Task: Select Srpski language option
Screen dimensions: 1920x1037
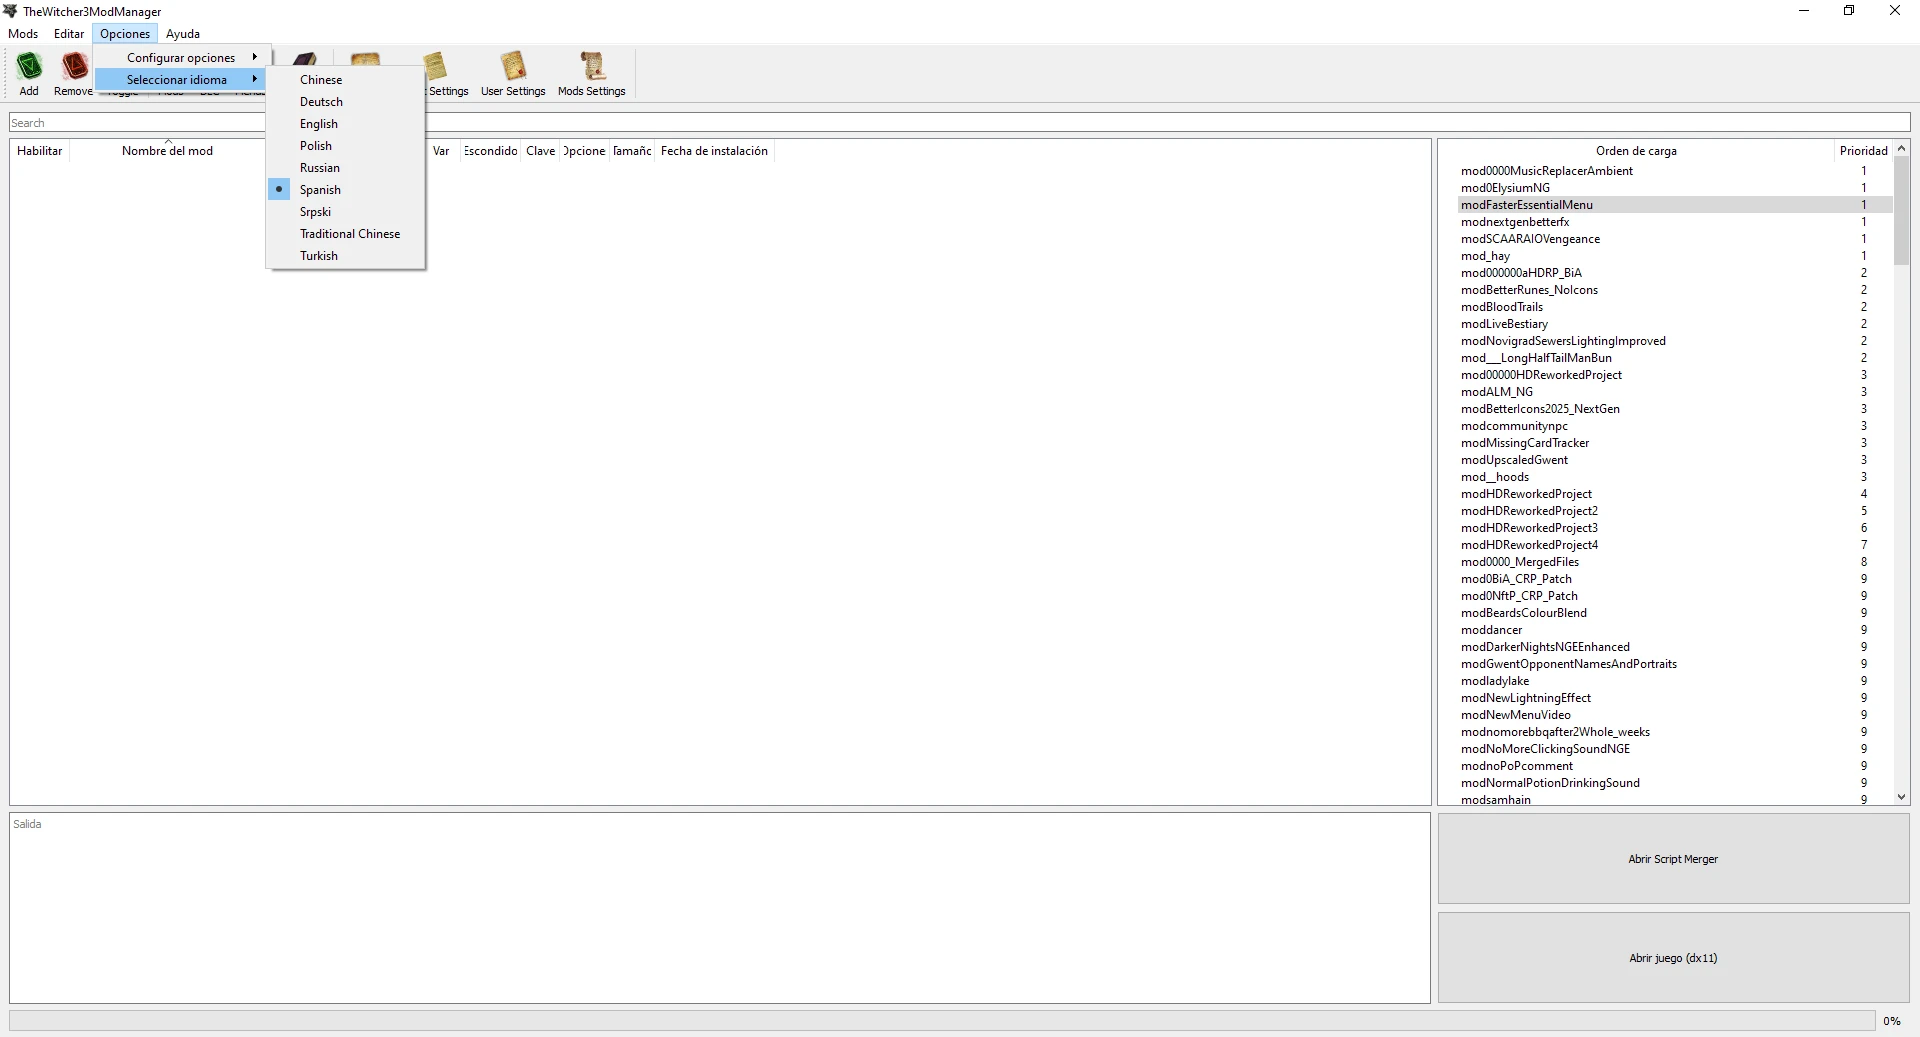Action: pos(346,212)
